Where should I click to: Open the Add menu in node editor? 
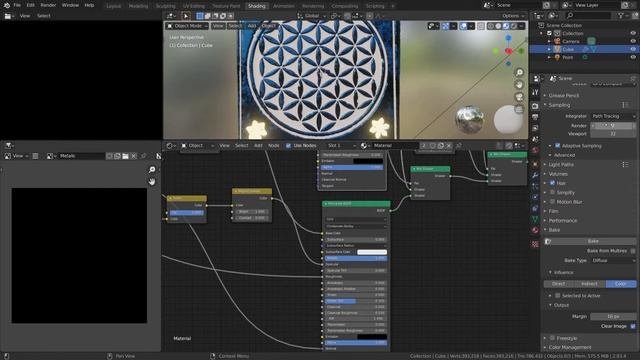(x=258, y=146)
